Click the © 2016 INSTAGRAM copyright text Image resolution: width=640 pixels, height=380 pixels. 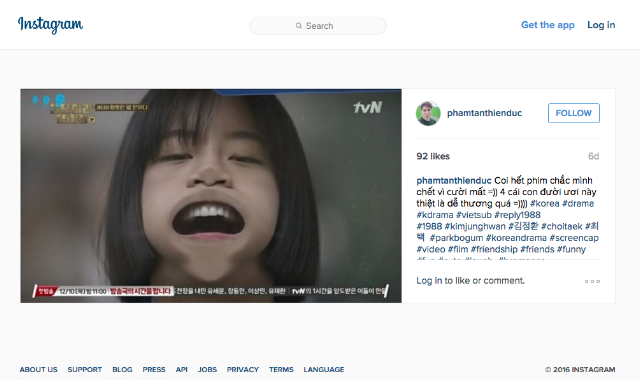click(580, 369)
